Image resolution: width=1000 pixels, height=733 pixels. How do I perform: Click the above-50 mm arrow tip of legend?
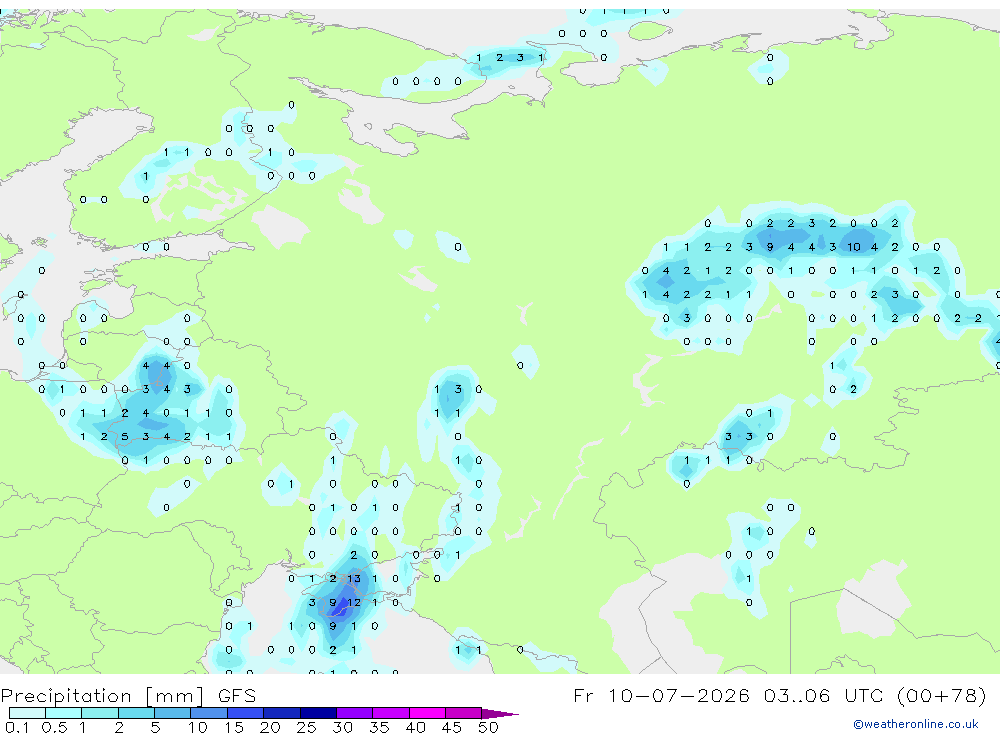coord(500,713)
